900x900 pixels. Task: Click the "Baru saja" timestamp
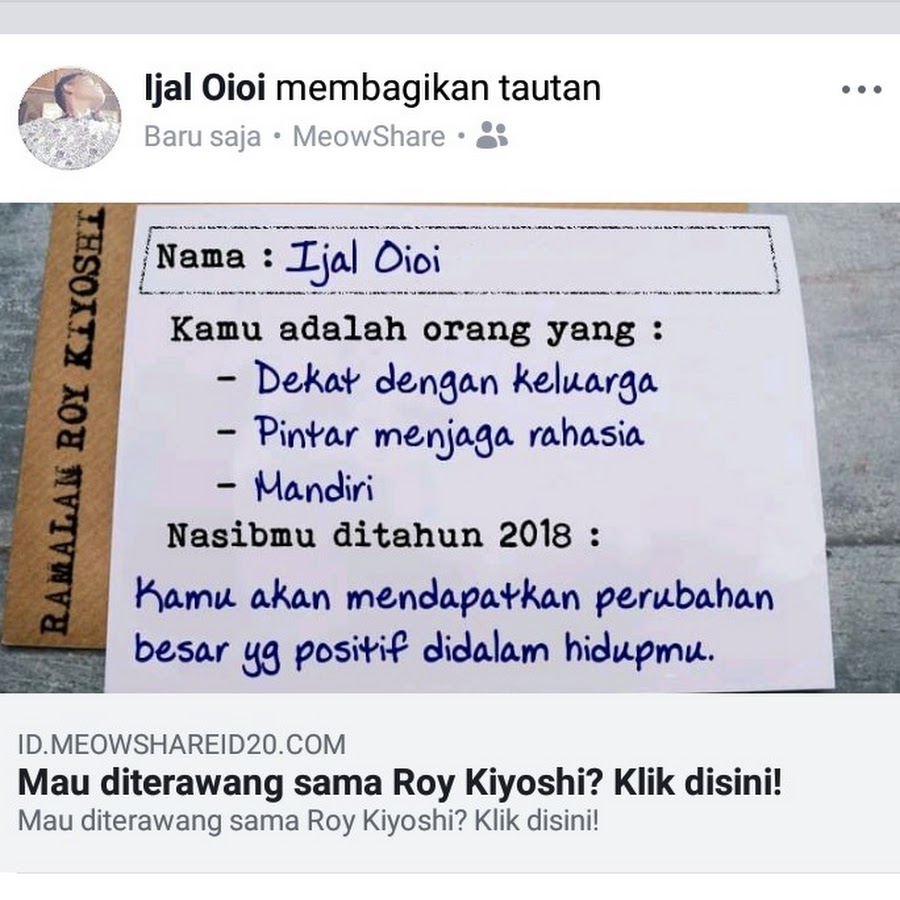[202, 137]
